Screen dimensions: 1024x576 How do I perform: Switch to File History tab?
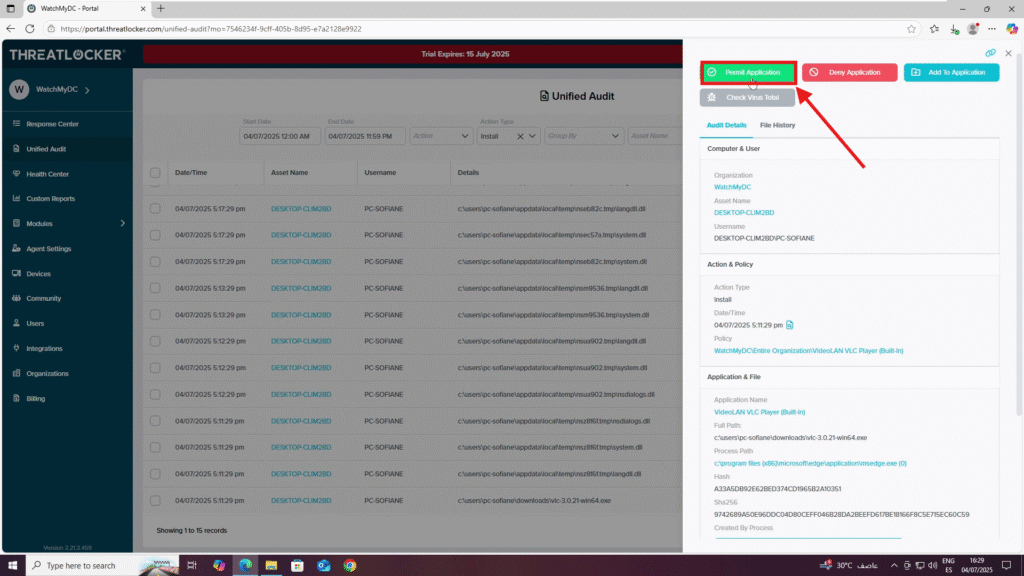pos(777,125)
